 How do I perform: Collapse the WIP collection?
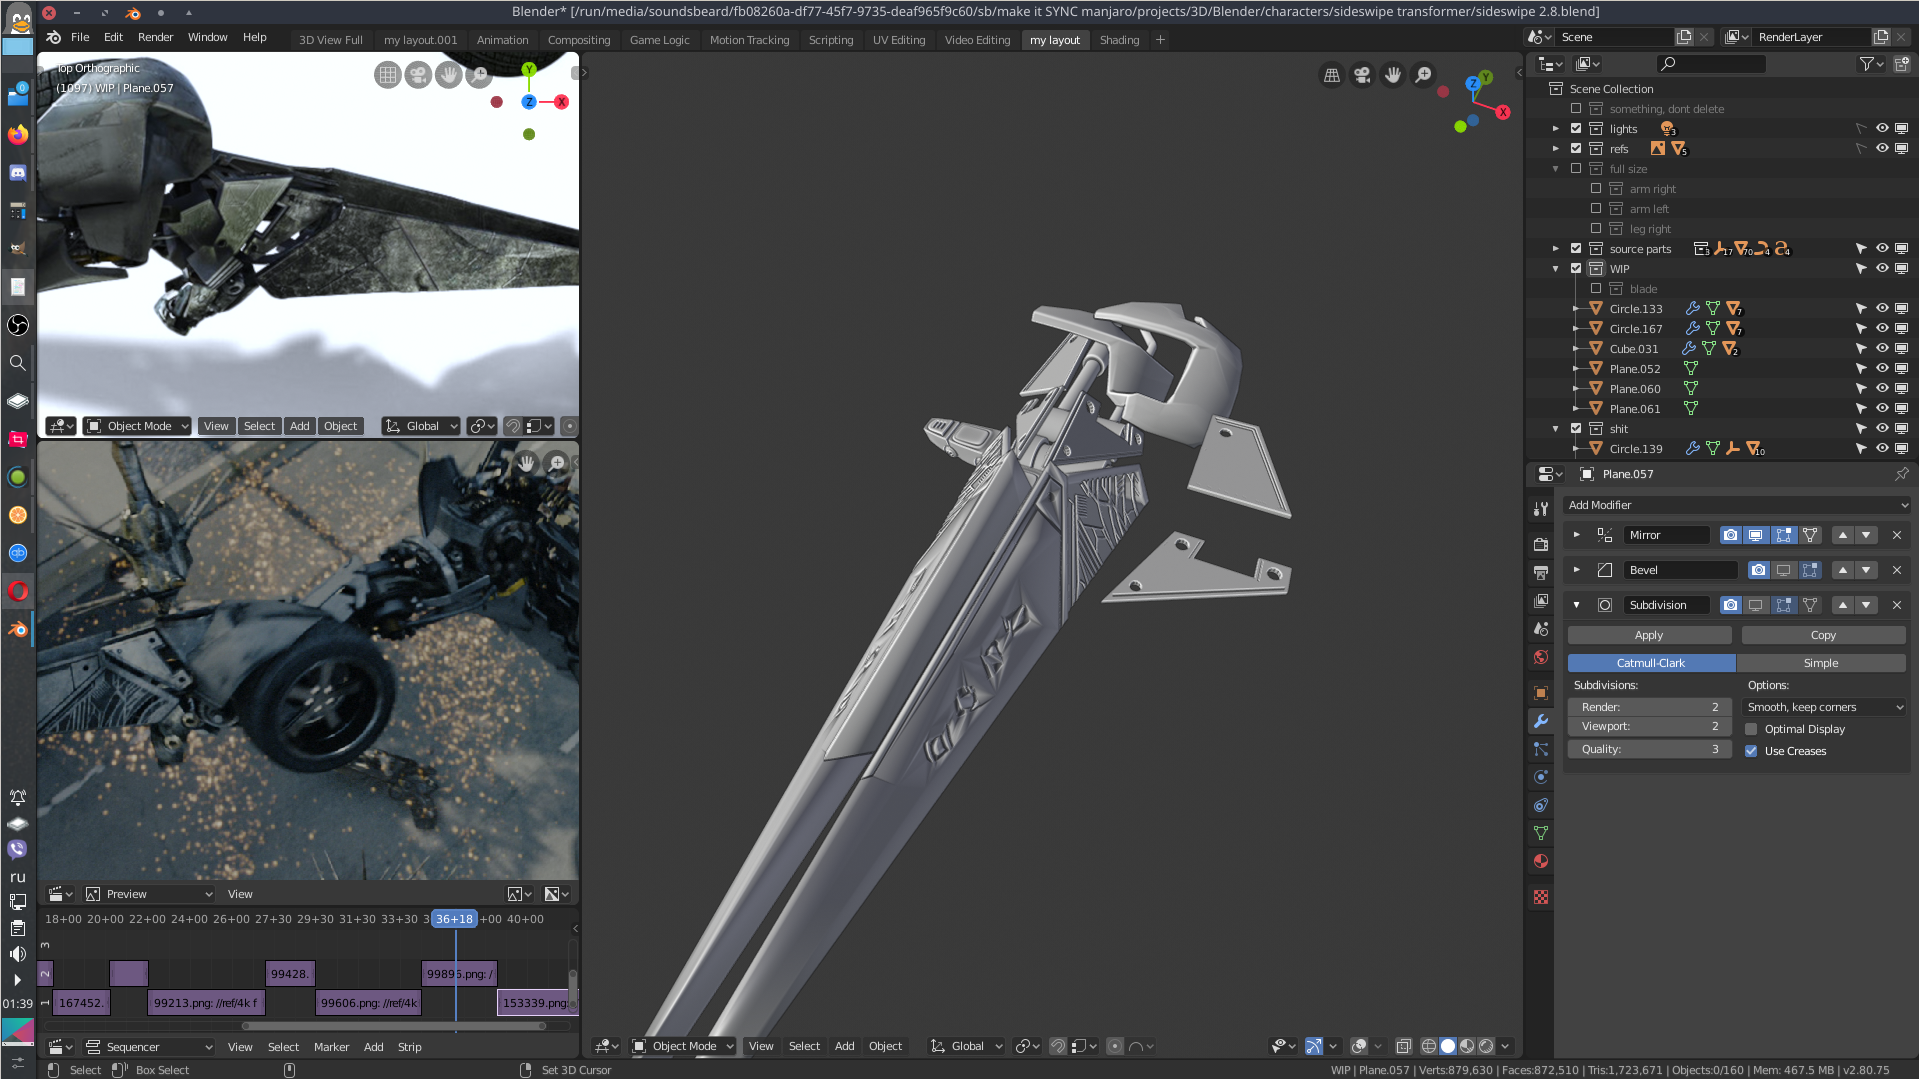pyautogui.click(x=1556, y=268)
